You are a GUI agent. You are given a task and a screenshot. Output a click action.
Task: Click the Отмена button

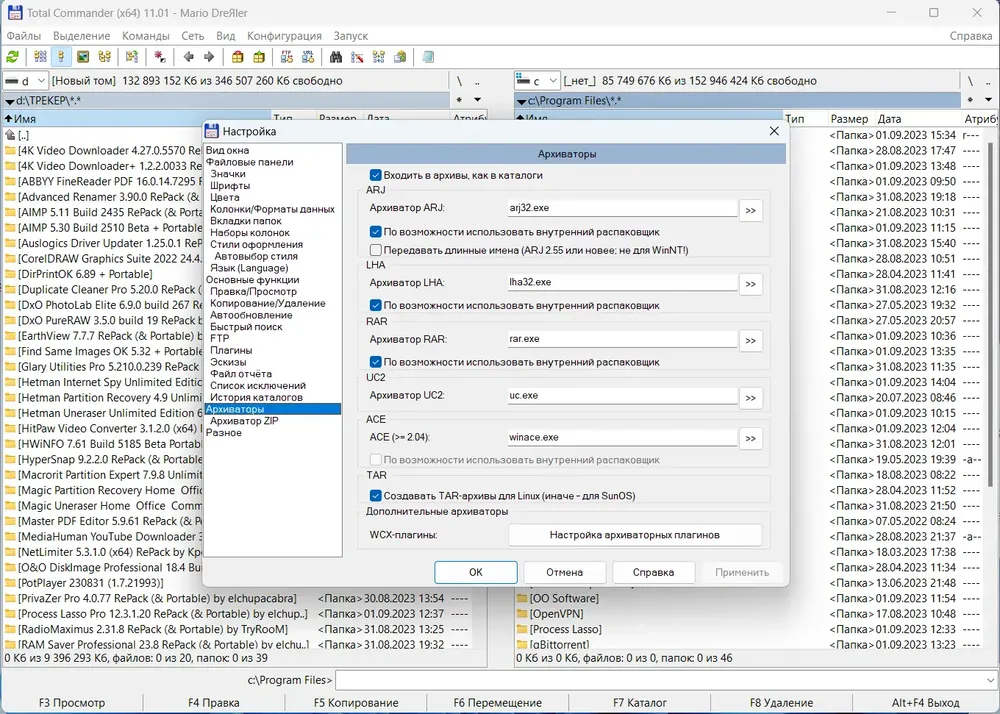coord(564,572)
